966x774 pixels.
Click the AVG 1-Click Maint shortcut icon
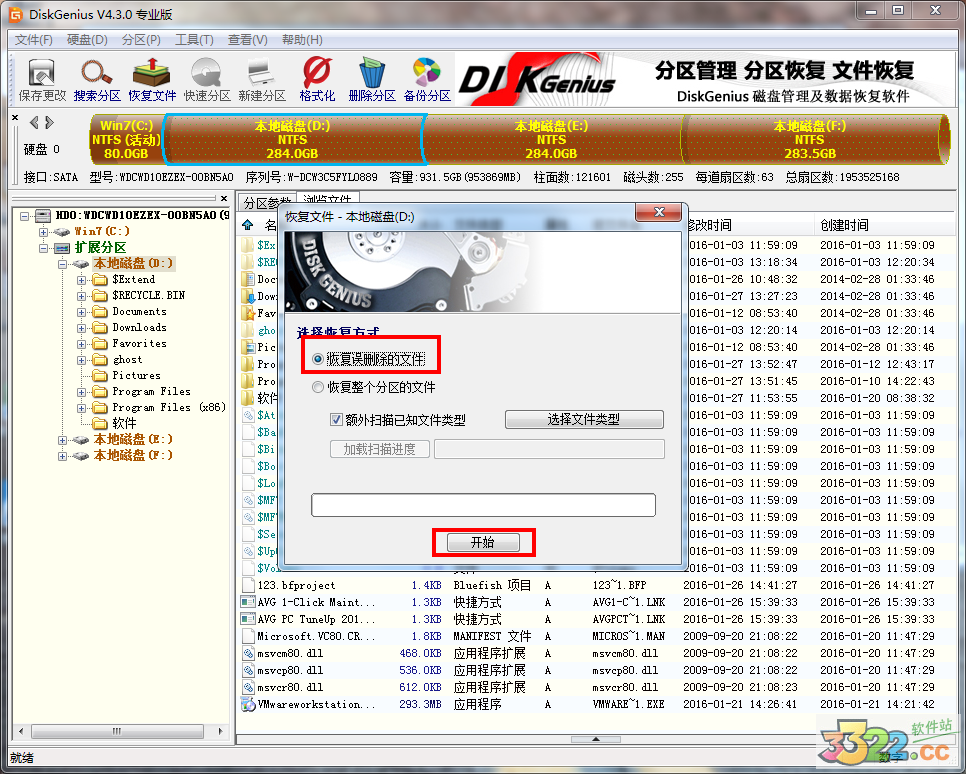(x=248, y=602)
